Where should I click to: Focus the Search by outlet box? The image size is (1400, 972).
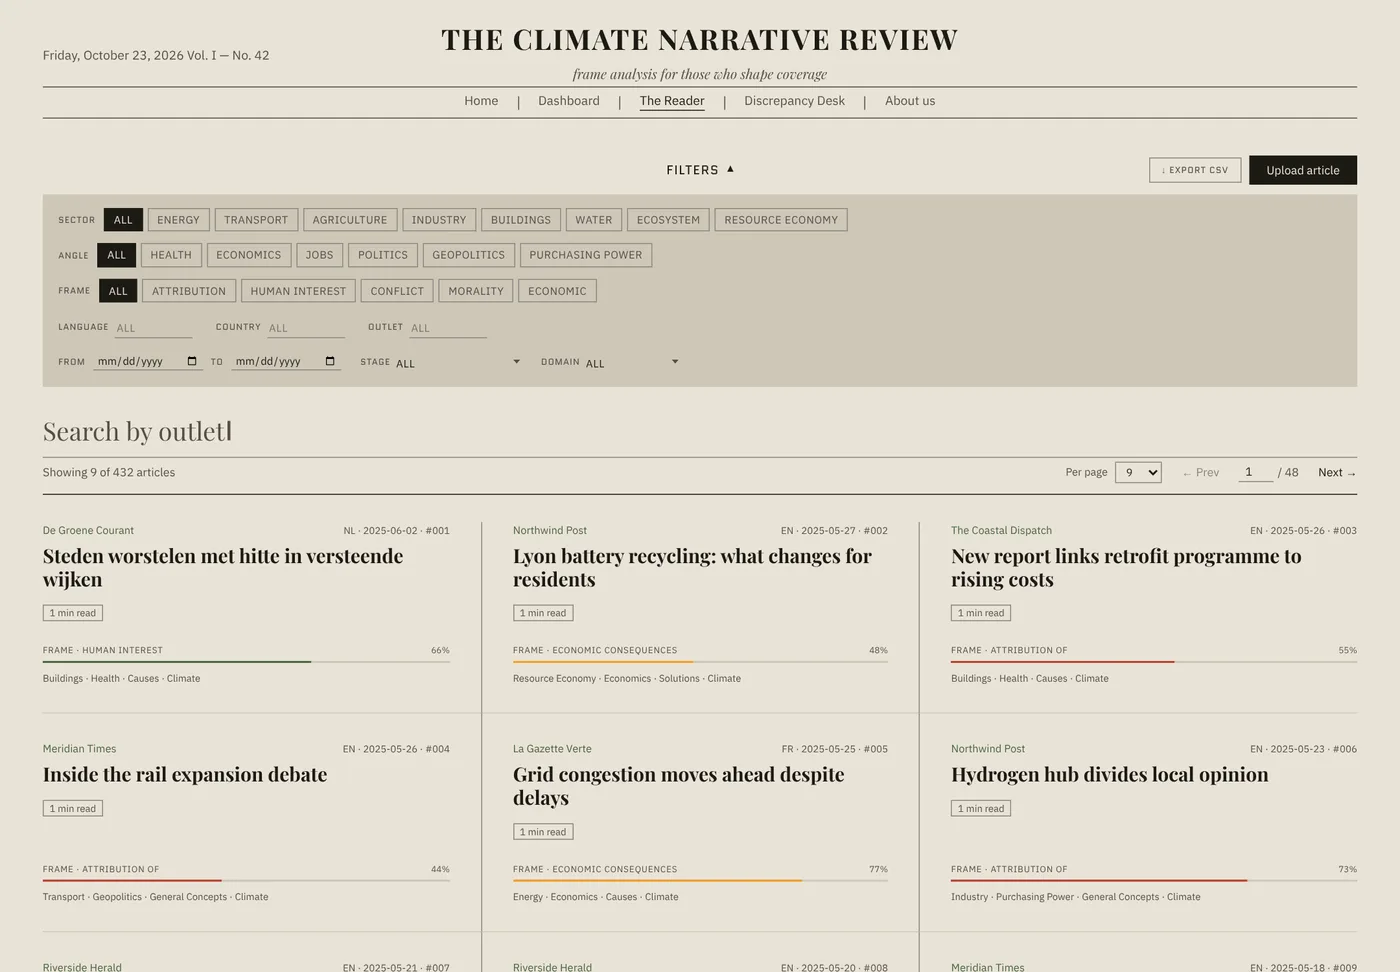(x=700, y=432)
